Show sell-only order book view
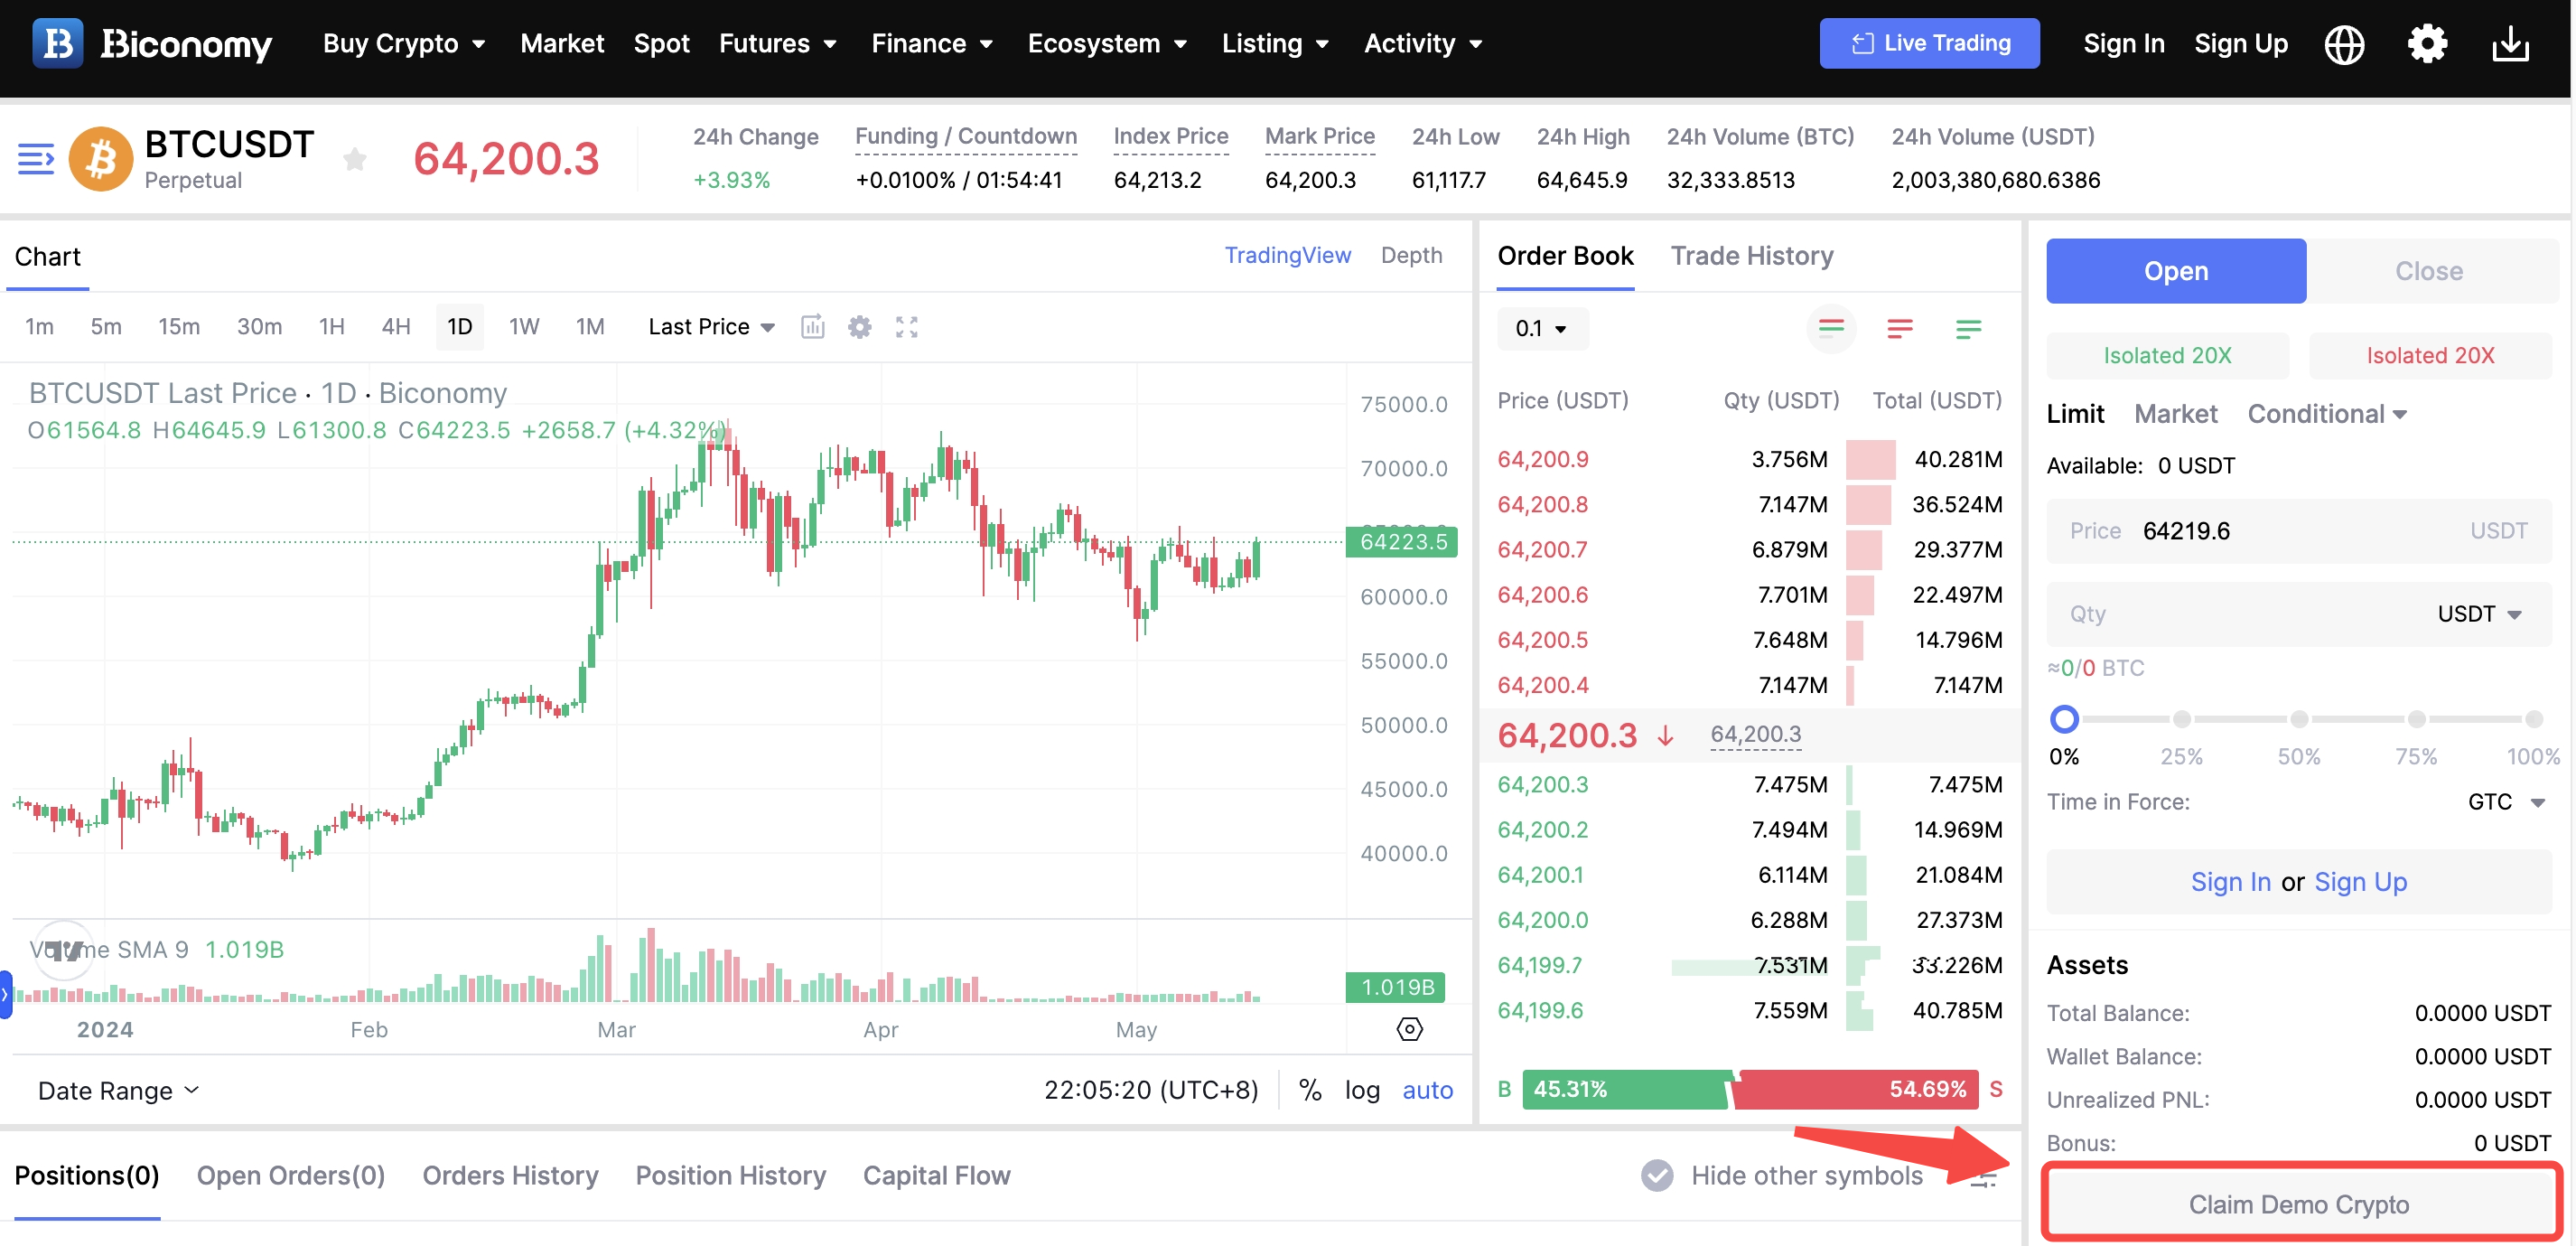Screen dimensions: 2576x1246 1899,329
